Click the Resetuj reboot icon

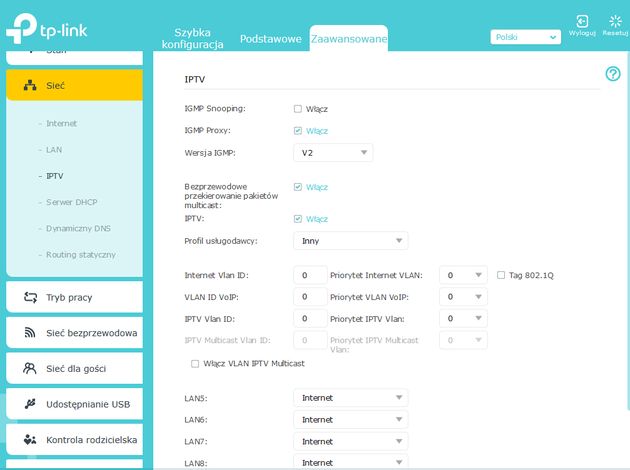pos(615,21)
